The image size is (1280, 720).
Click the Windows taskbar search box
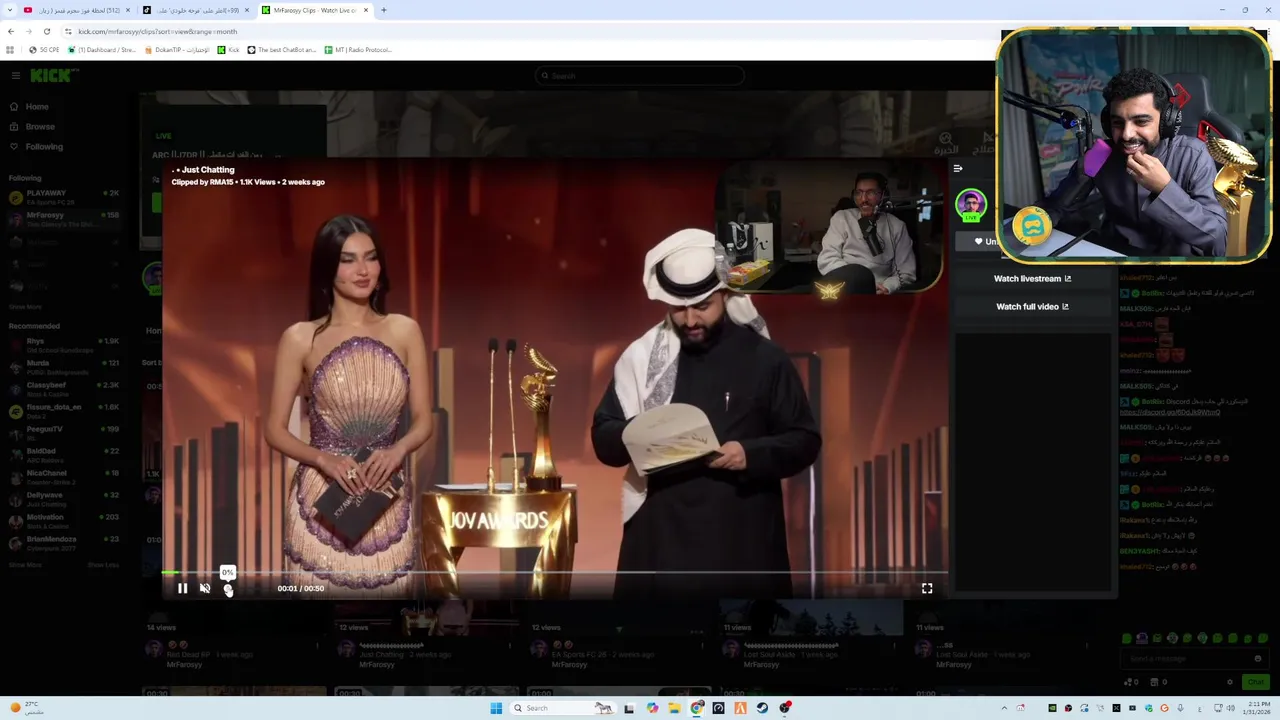tap(563, 708)
